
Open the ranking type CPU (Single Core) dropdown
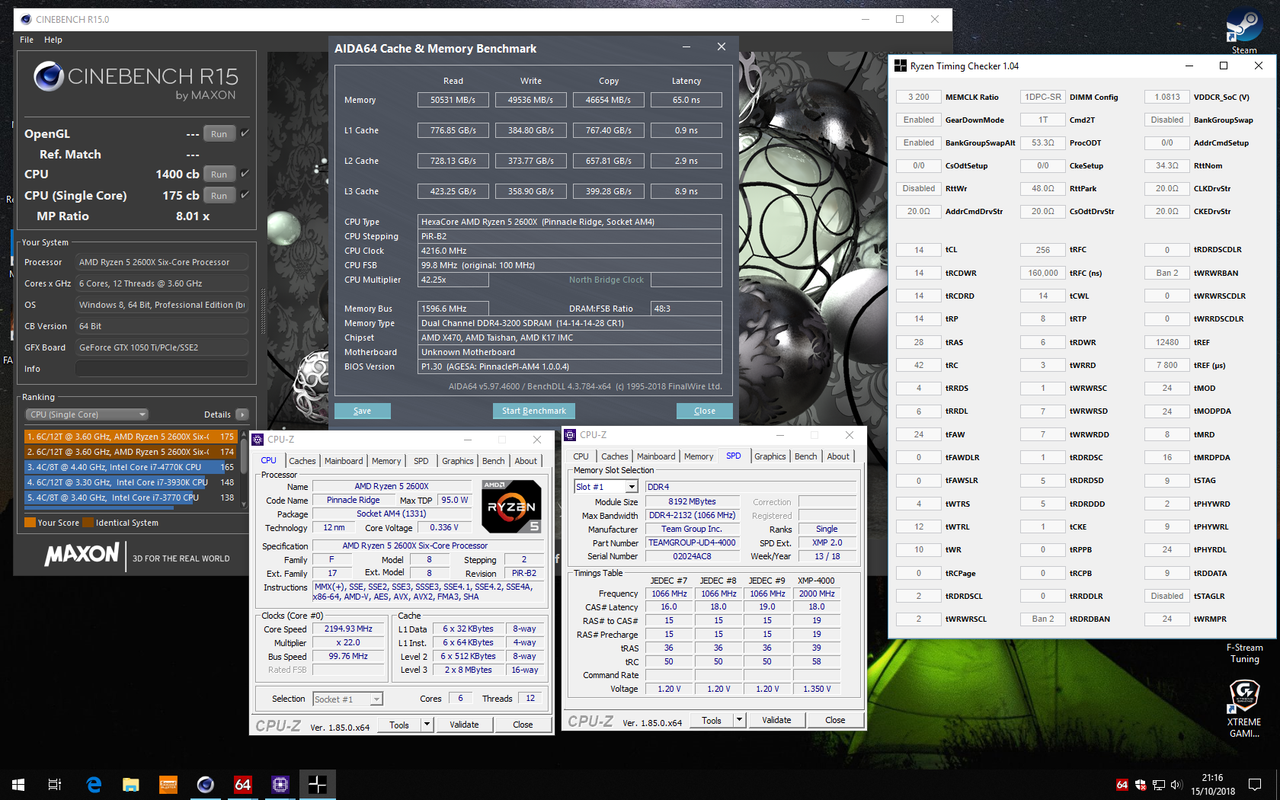[x=87, y=414]
